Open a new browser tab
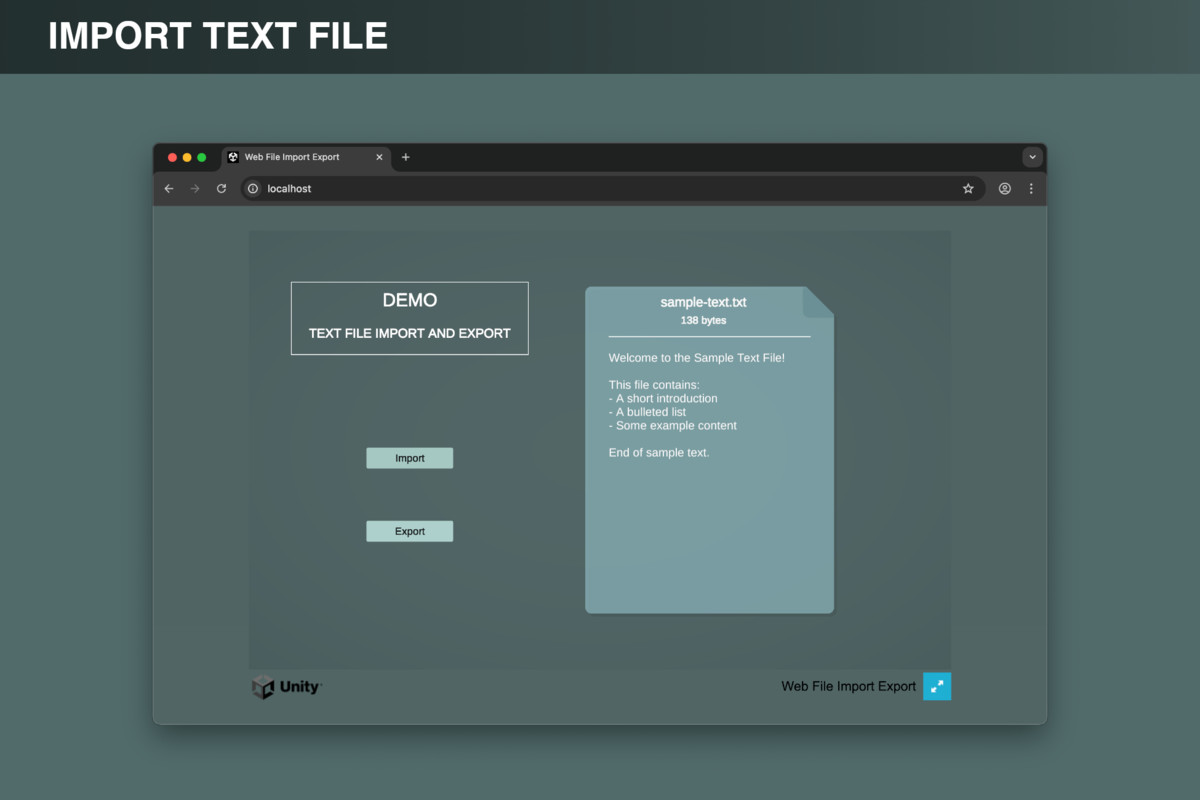The image size is (1200, 800). point(405,157)
